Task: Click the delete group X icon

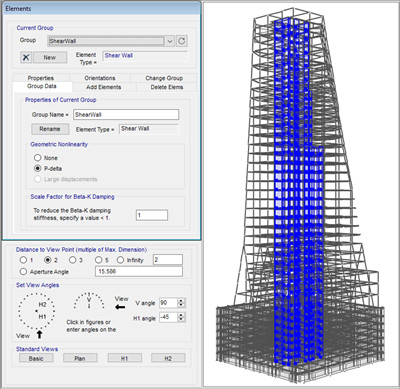Action: point(26,57)
